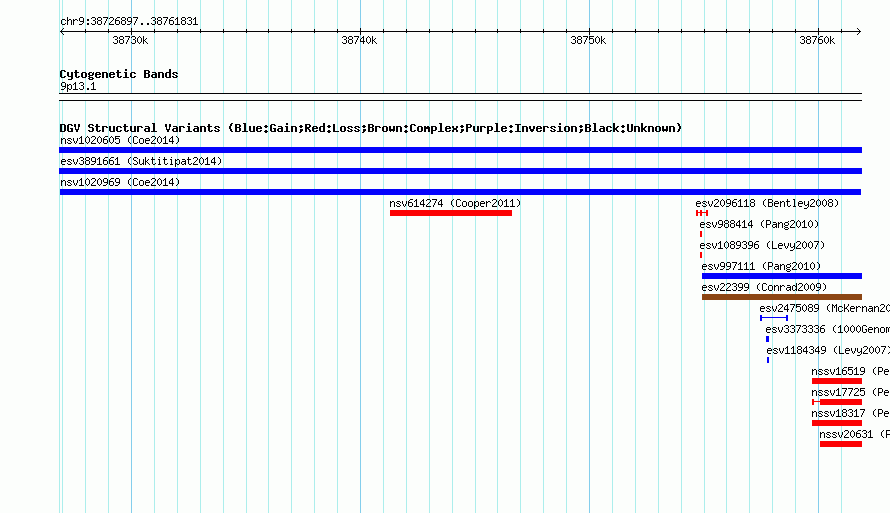Select the esv997111 (Pang2010) blue bar
Viewport: 890px width, 513px height.
coord(782,276)
